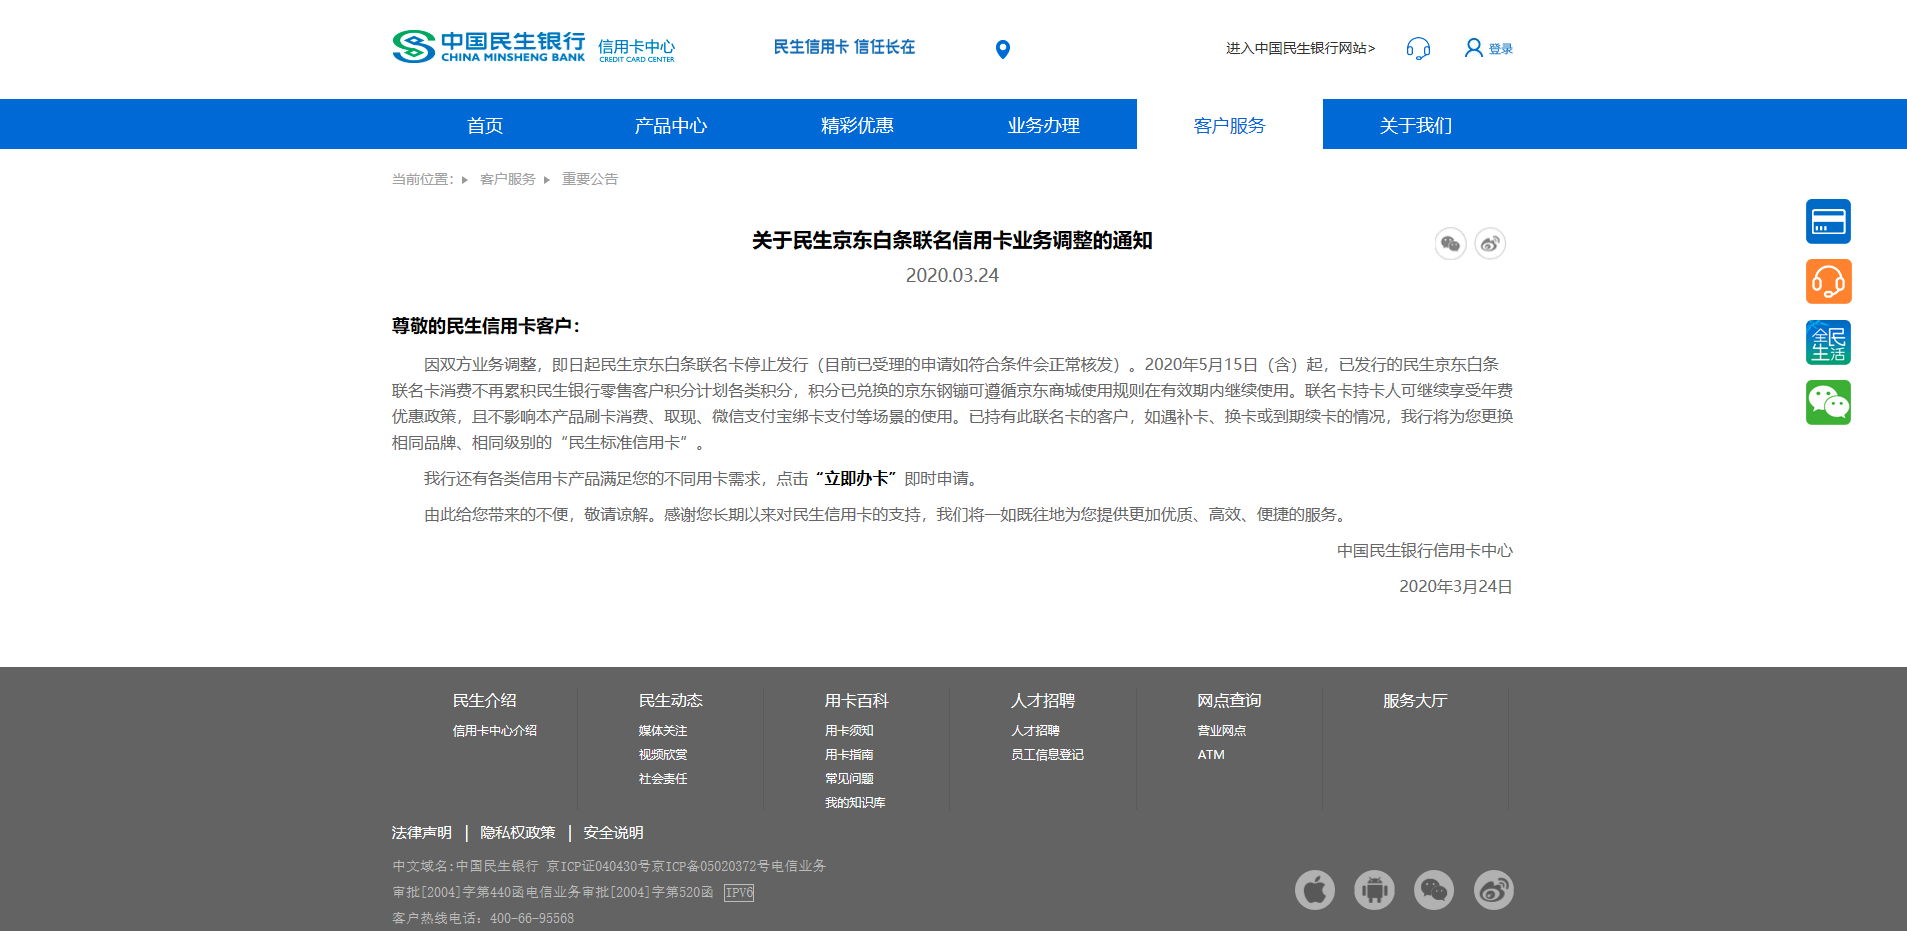Open the 关于我们 navigation tab
The height and width of the screenshot is (931, 1907).
click(x=1416, y=125)
